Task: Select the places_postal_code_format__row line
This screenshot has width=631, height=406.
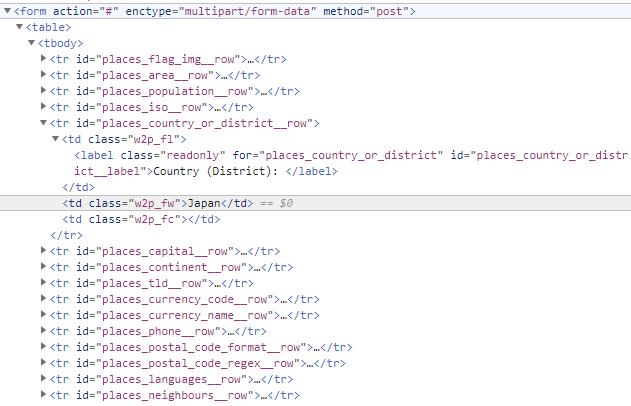Action: coord(201,347)
